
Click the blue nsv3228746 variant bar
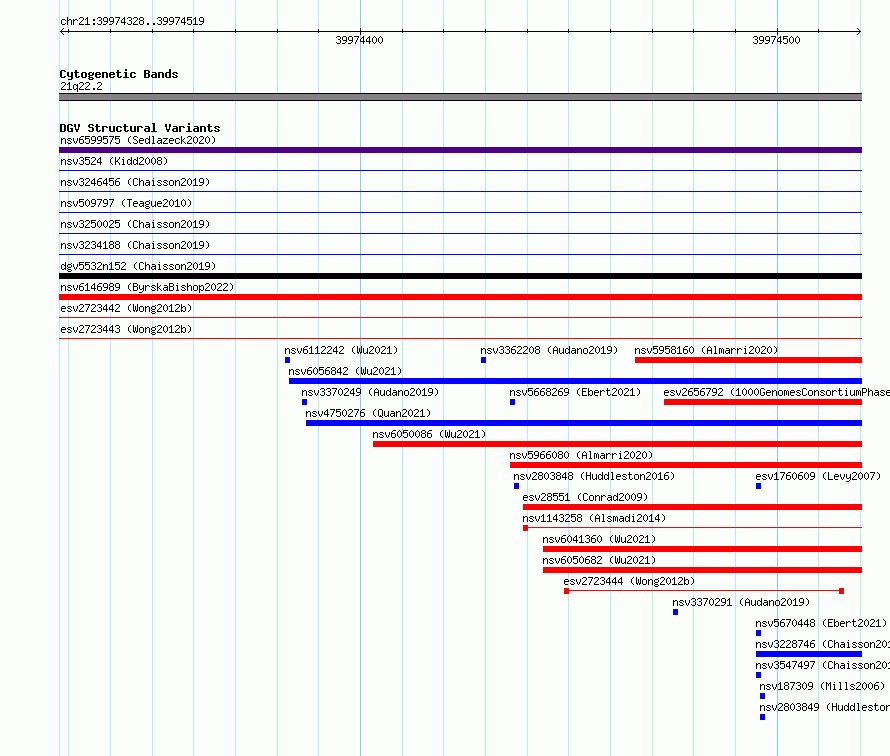(x=809, y=654)
